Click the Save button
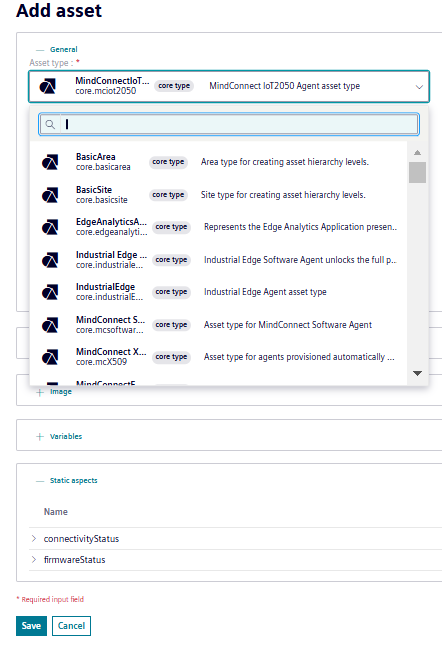 pos(31,626)
